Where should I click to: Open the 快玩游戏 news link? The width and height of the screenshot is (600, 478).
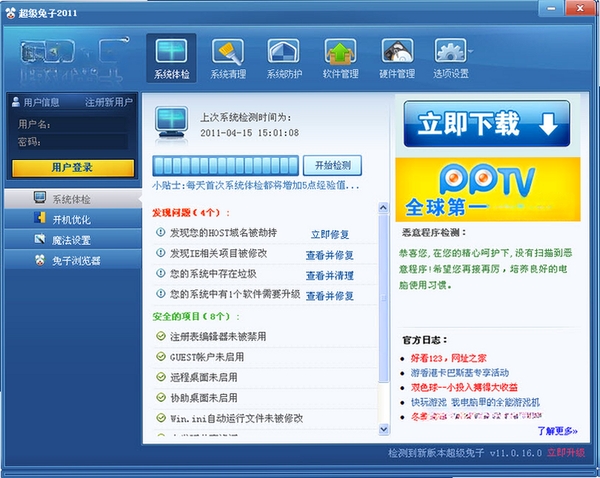(475, 402)
